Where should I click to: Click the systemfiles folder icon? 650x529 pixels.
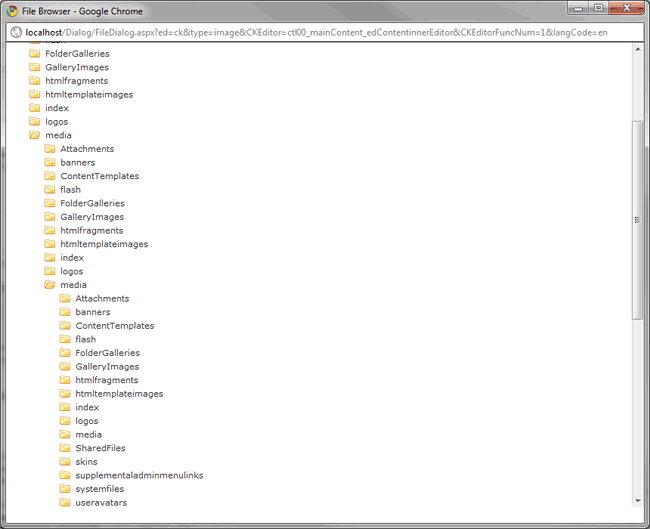(x=64, y=489)
